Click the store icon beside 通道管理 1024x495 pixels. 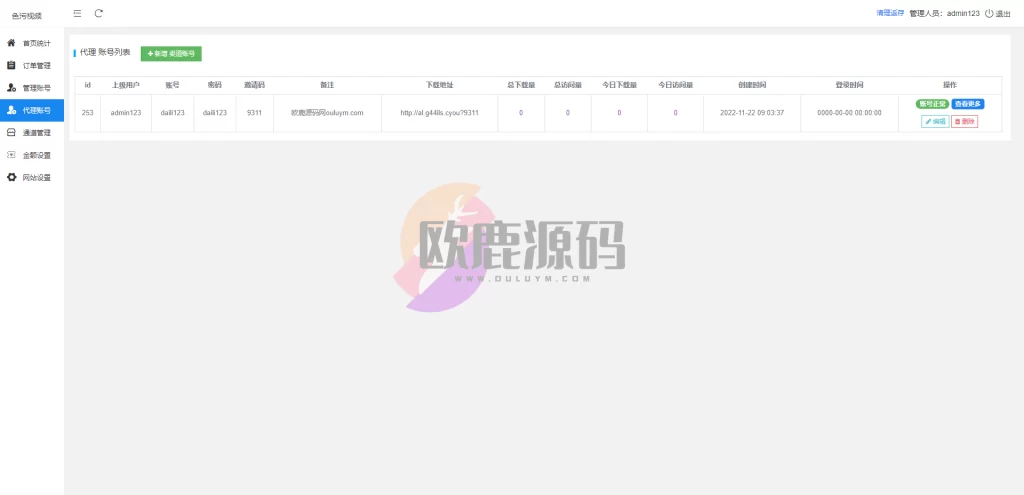11,133
